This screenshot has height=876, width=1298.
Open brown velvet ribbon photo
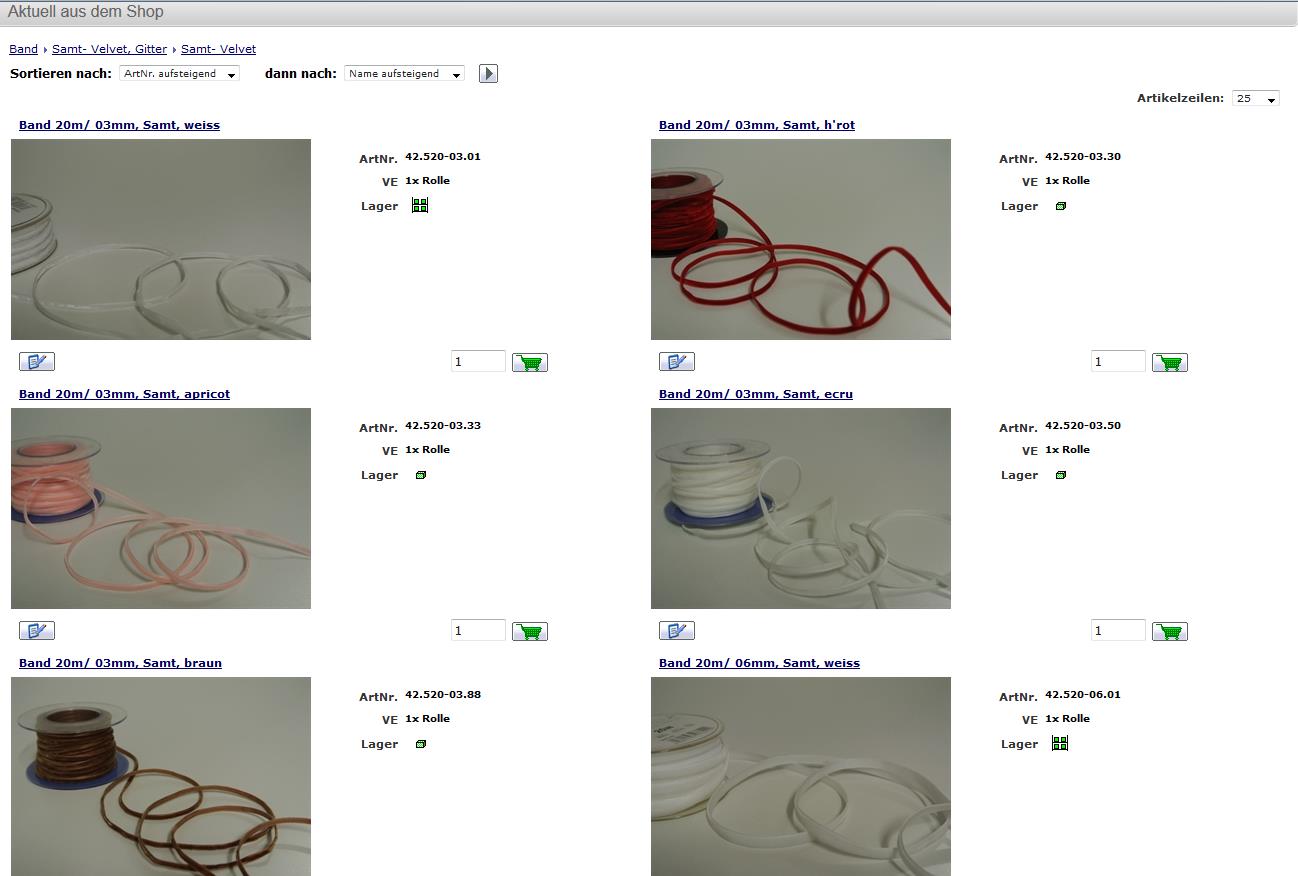161,776
